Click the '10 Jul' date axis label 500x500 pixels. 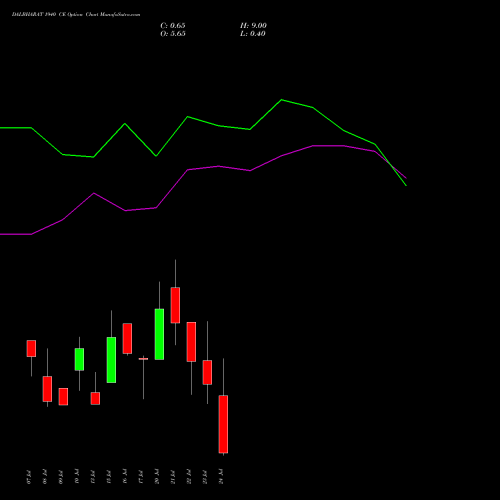[x=77, y=477]
